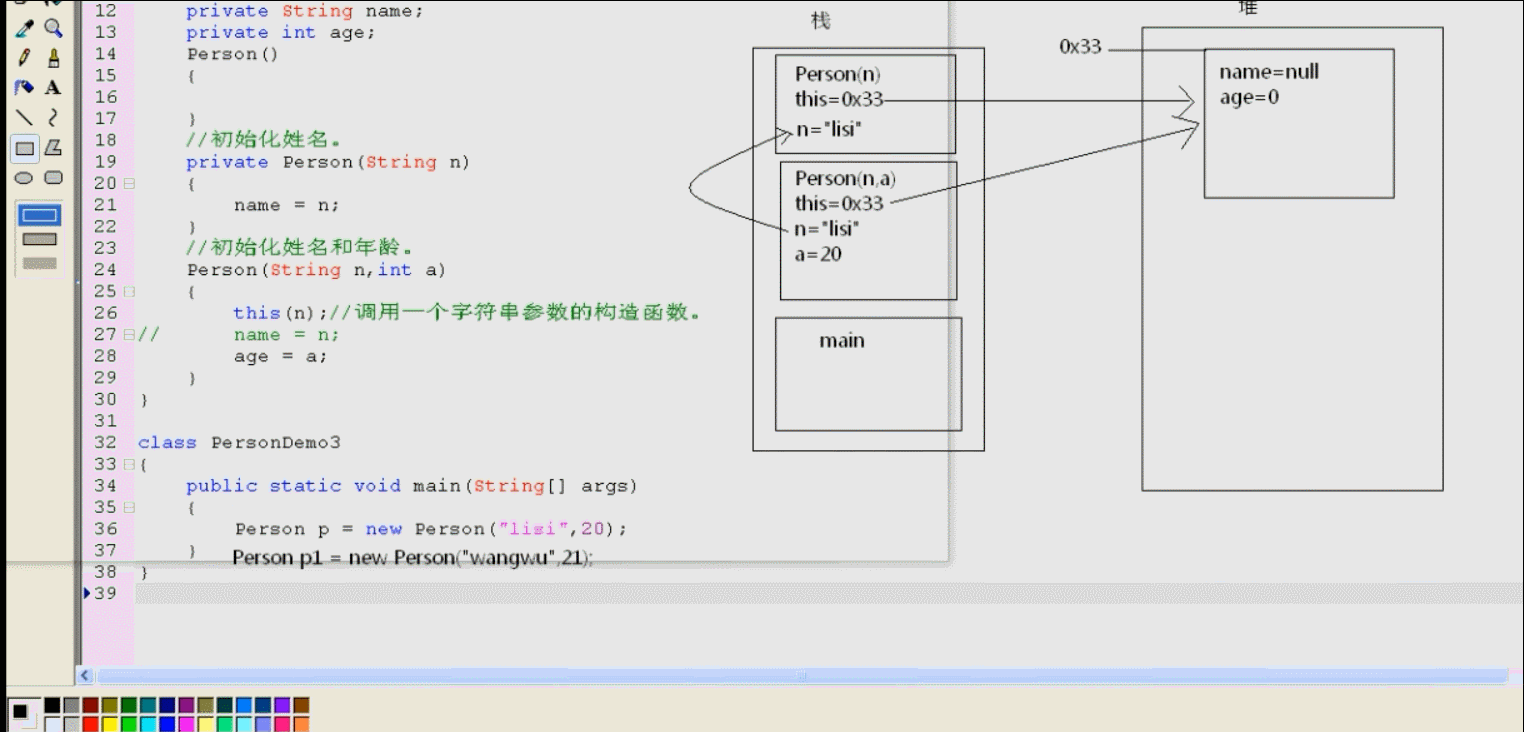Click the line number 39 in the gutter
This screenshot has width=1524, height=732.
pos(105,594)
